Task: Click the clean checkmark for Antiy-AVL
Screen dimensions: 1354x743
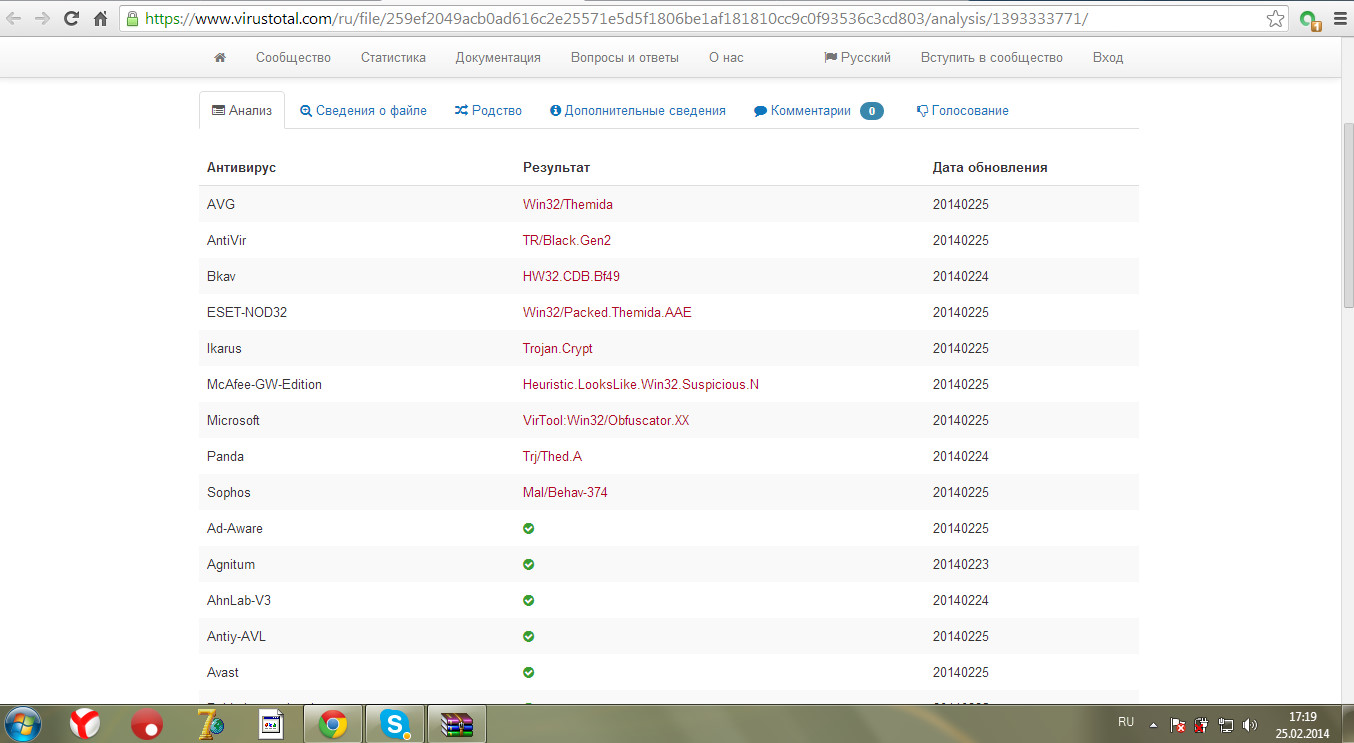Action: 529,636
